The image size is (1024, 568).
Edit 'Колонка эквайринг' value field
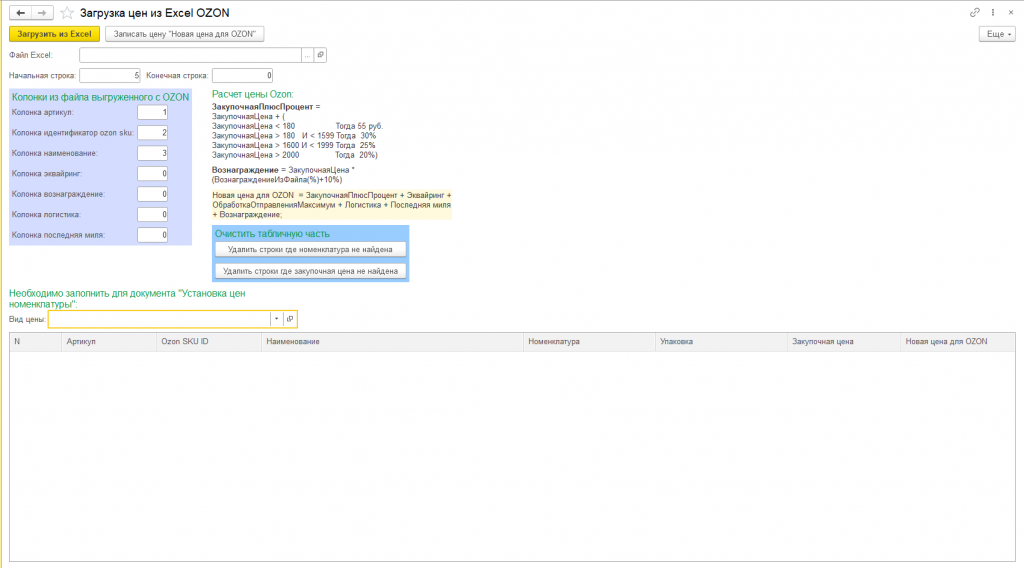[152, 174]
